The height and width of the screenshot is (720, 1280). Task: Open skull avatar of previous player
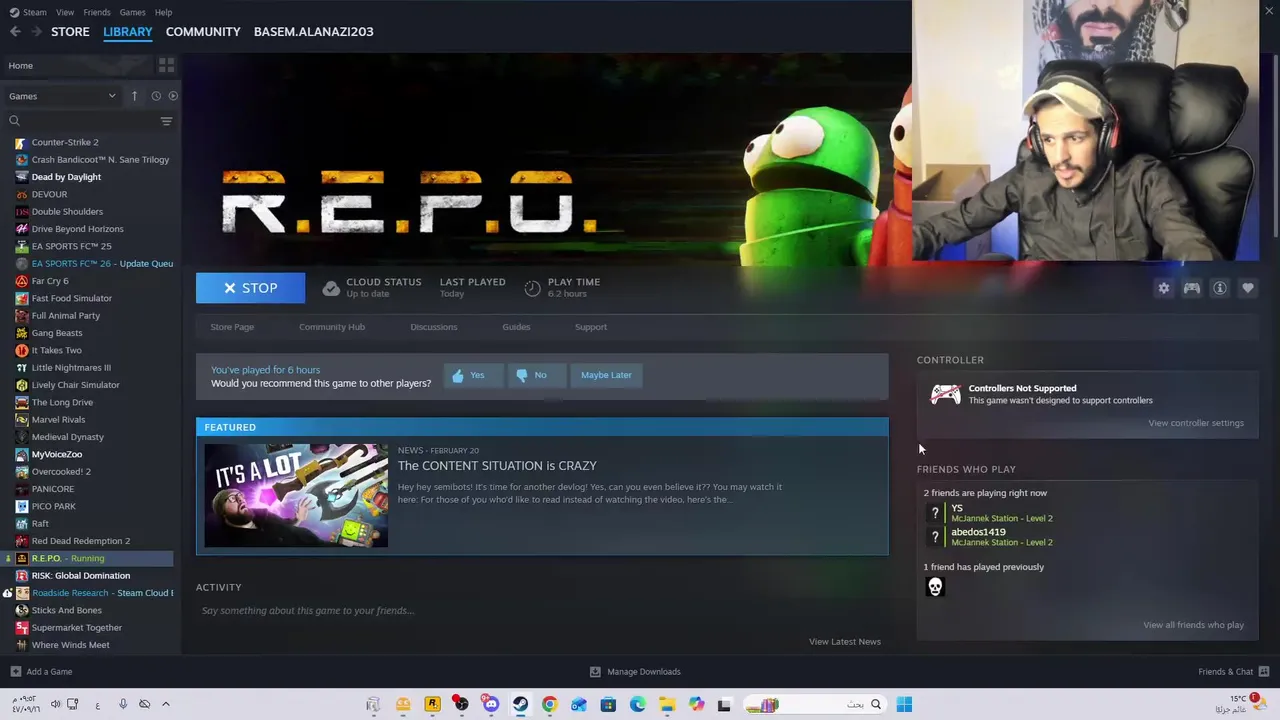pyautogui.click(x=935, y=587)
